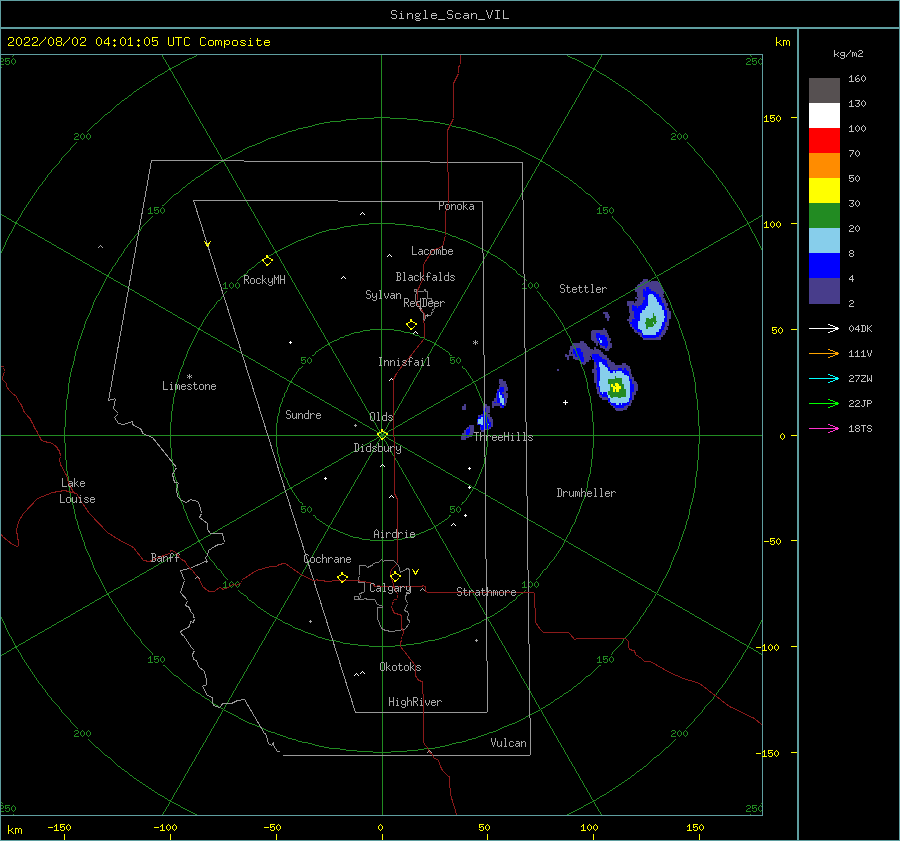Select the yellow diamond marker inside Calgary outline
This screenshot has width=900, height=841.
[x=395, y=576]
